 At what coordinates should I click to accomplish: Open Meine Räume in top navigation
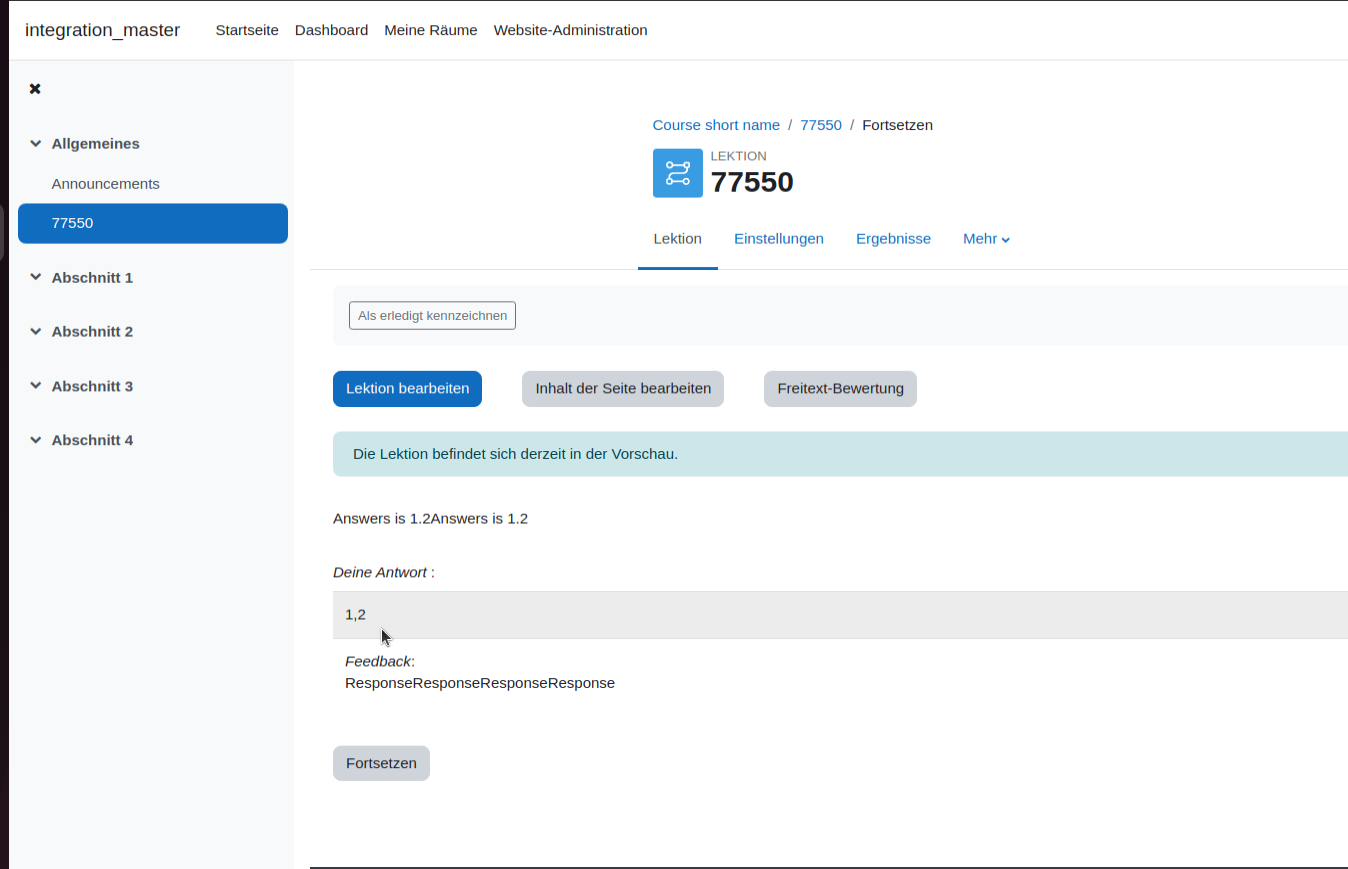coord(431,30)
